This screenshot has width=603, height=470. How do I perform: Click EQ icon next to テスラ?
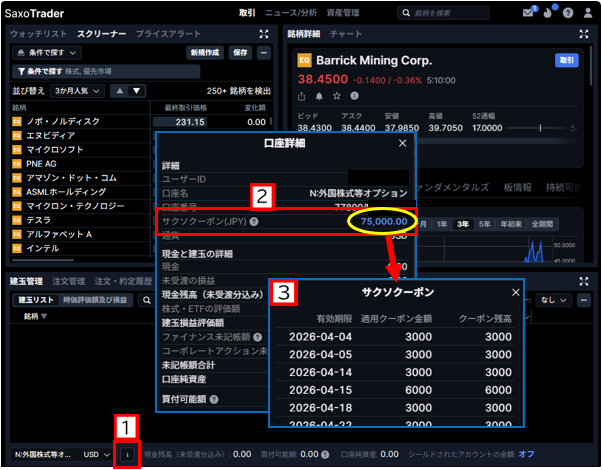pyautogui.click(x=17, y=220)
